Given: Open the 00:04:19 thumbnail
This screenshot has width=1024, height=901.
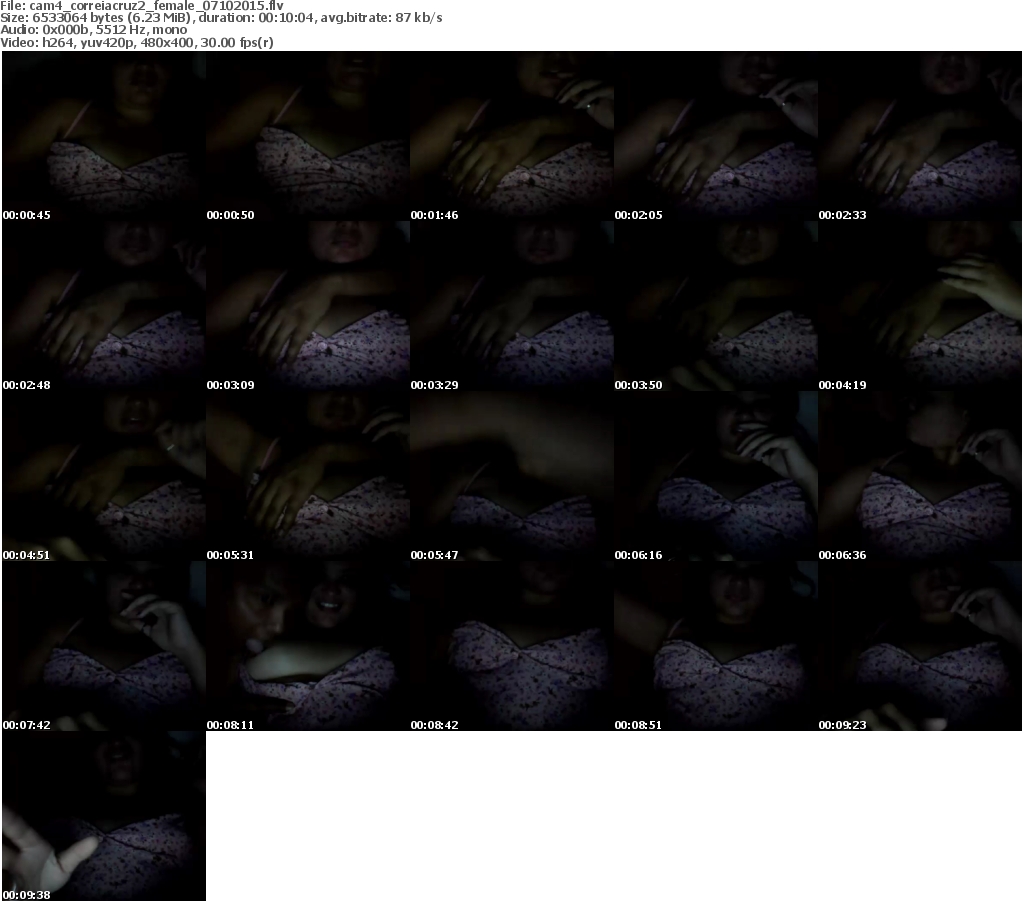Looking at the screenshot, I should [920, 306].
